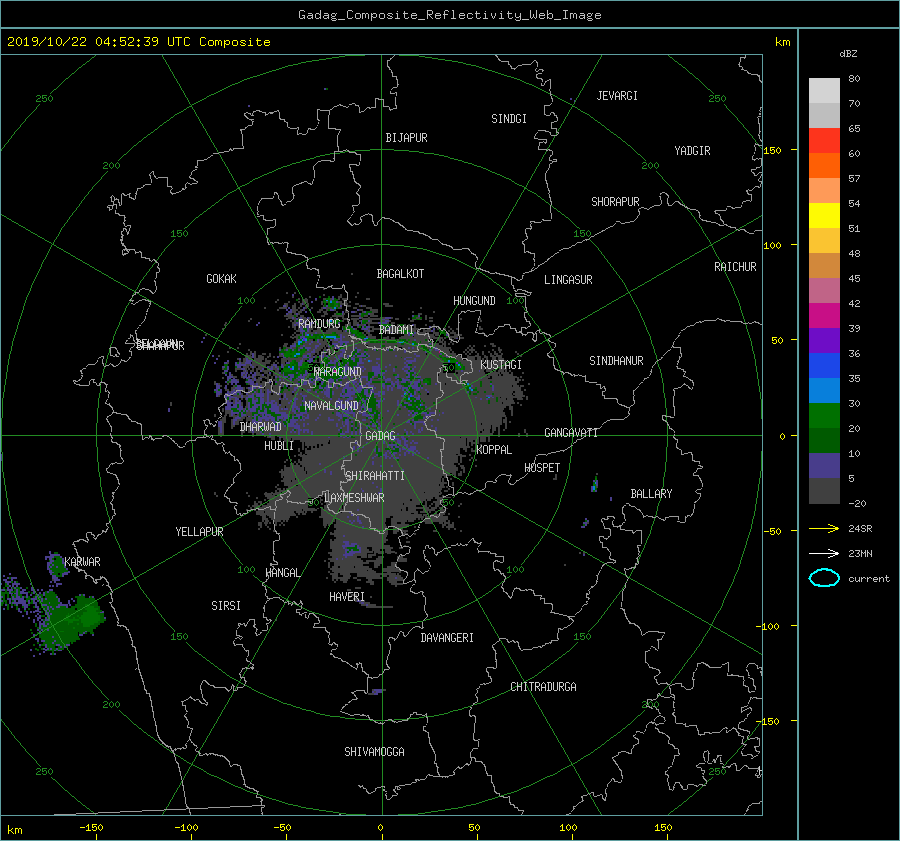Click the DHARWAD city label
Image resolution: width=900 pixels, height=841 pixels.
261,427
